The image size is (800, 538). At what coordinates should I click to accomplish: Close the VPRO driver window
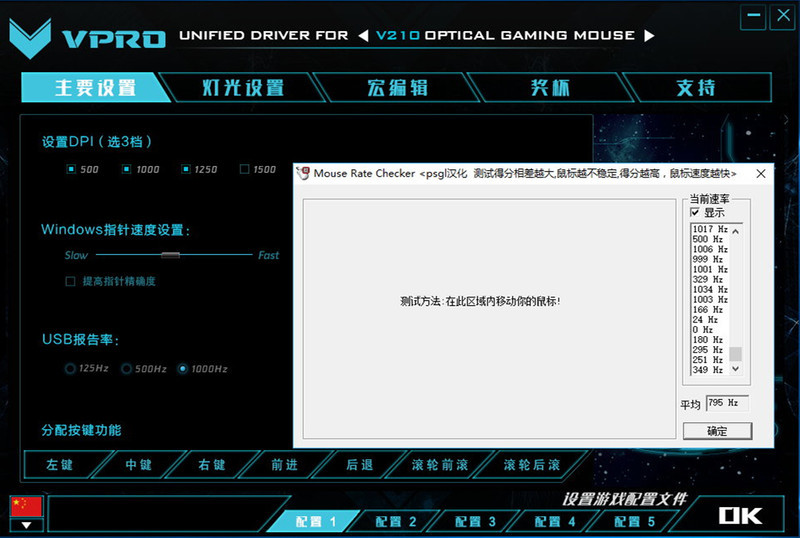pos(783,16)
